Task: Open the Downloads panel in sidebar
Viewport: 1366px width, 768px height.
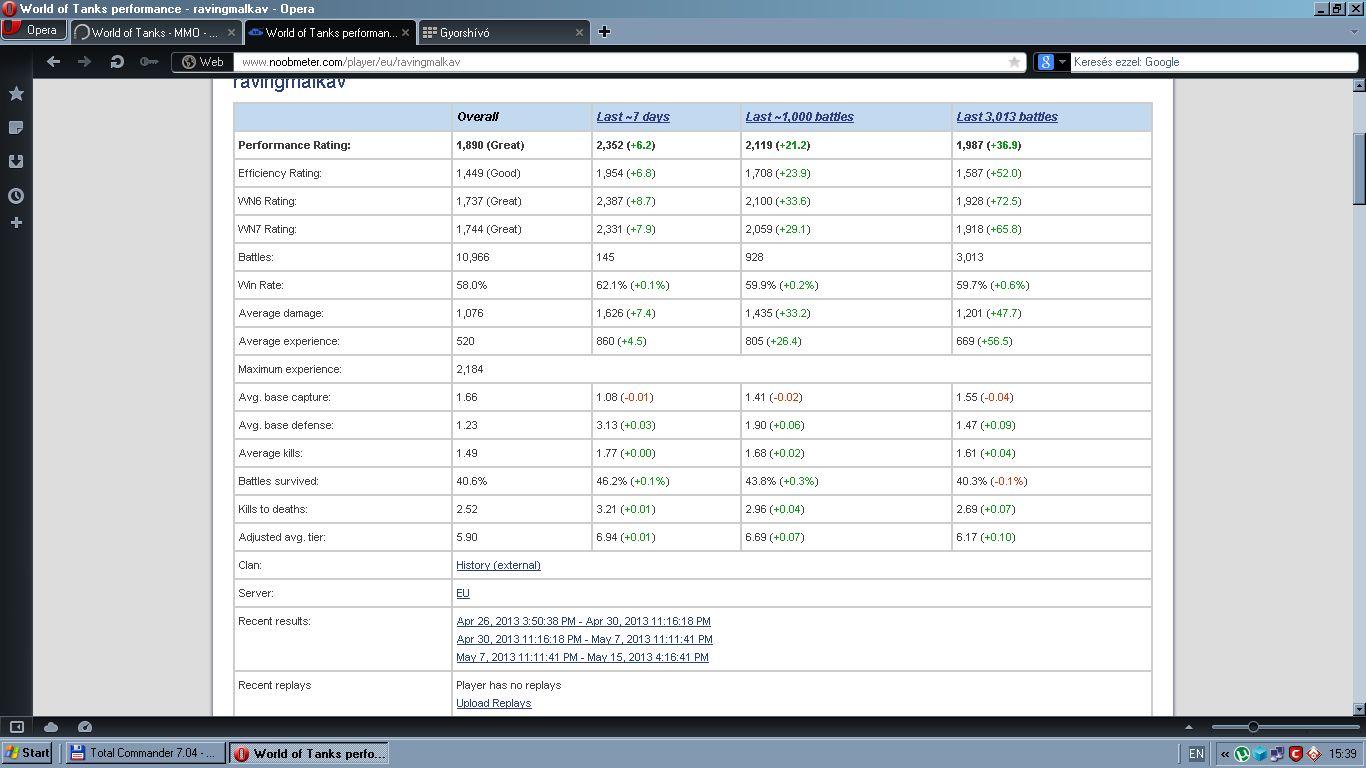Action: click(x=16, y=161)
